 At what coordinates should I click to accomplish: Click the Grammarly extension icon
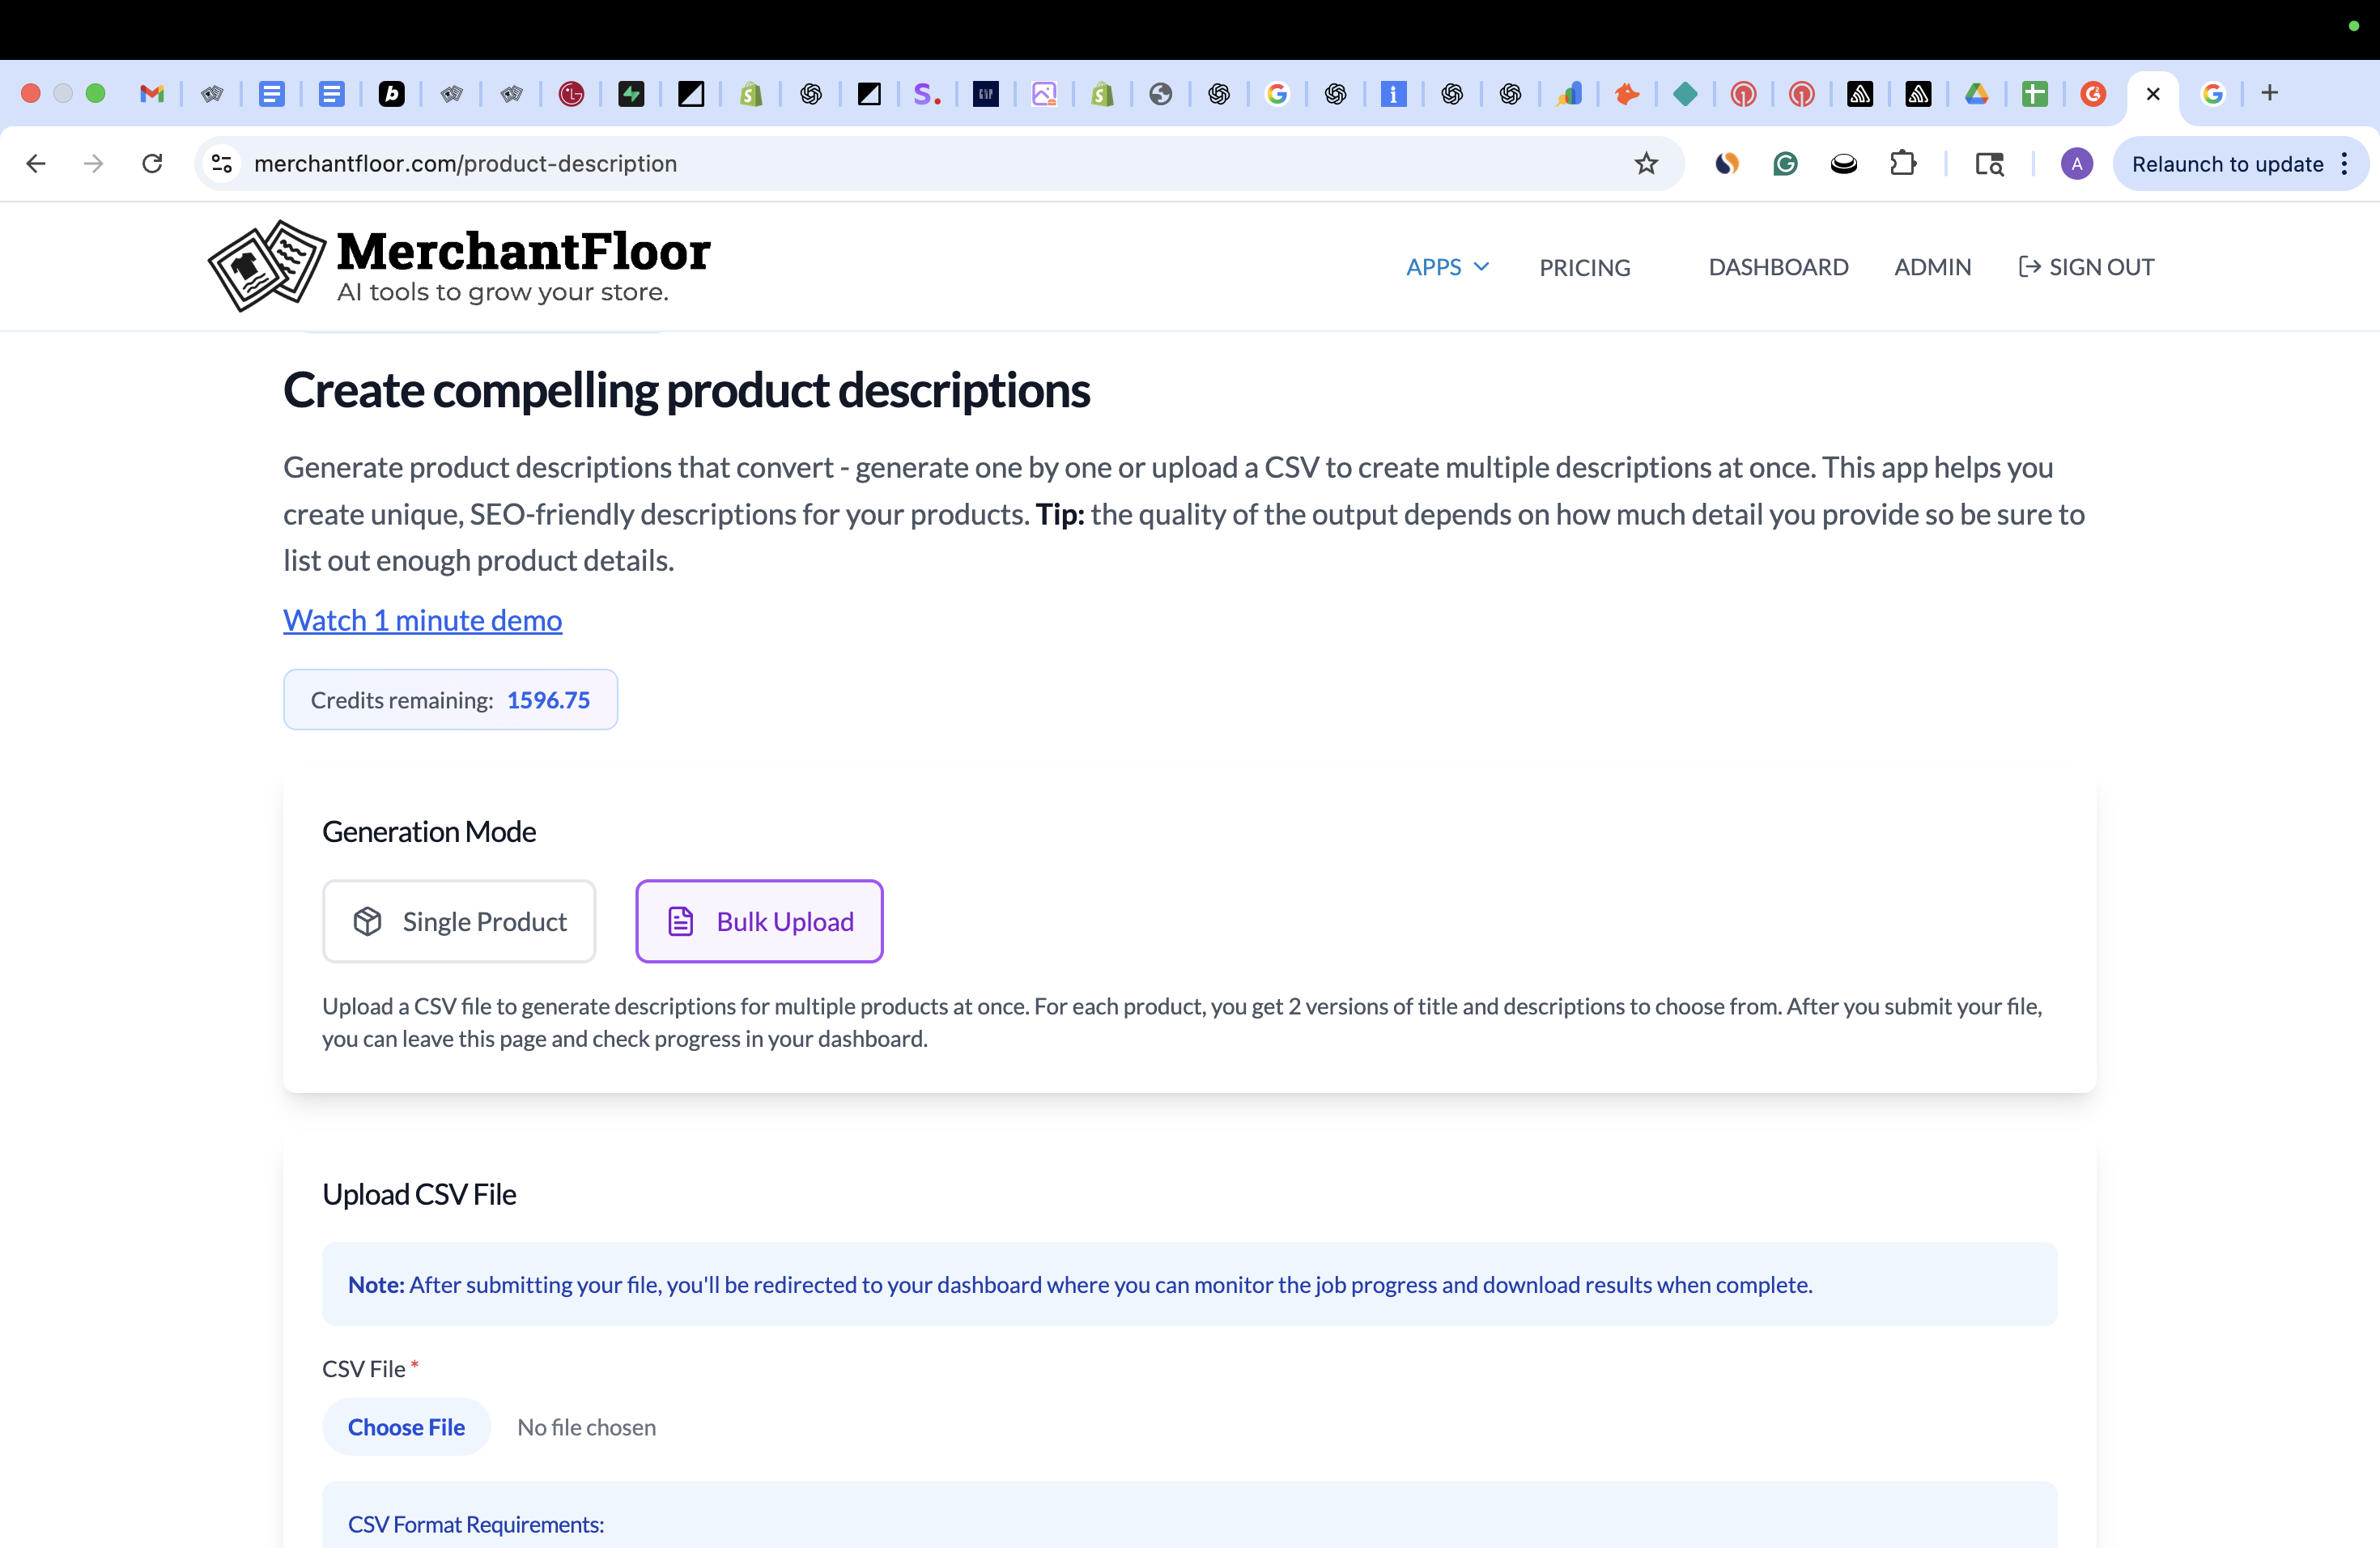pos(1785,164)
